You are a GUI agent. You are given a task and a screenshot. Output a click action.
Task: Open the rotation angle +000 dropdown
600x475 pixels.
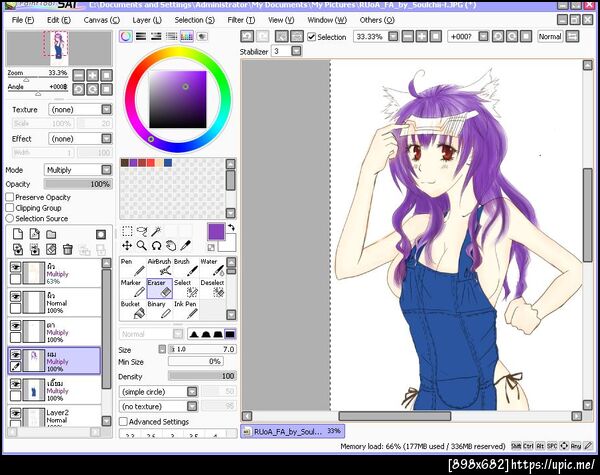484,36
